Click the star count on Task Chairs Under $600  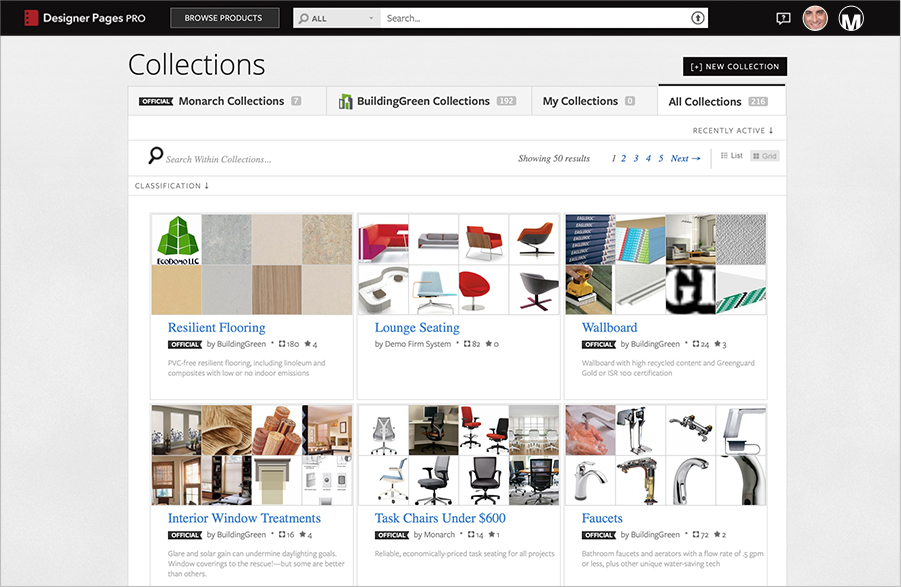pyautogui.click(x=494, y=535)
